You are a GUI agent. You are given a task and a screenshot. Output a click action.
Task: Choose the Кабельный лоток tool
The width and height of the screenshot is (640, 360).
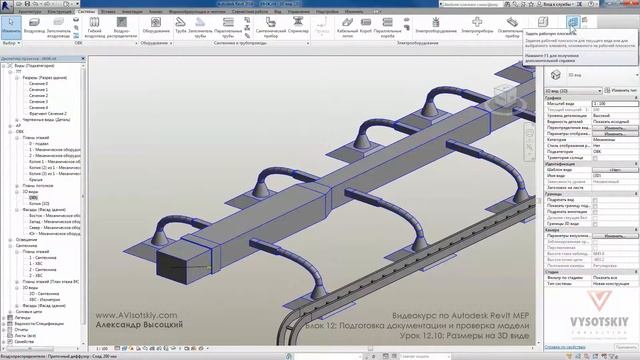coord(347,27)
